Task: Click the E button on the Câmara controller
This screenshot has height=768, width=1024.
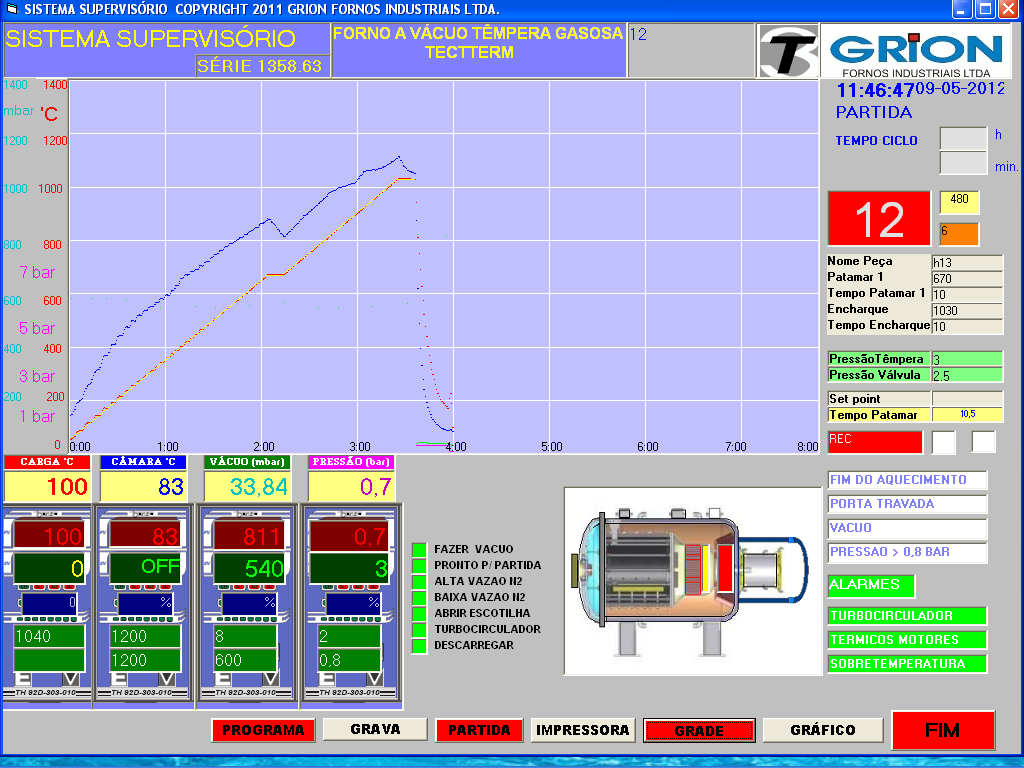Action: [121, 679]
